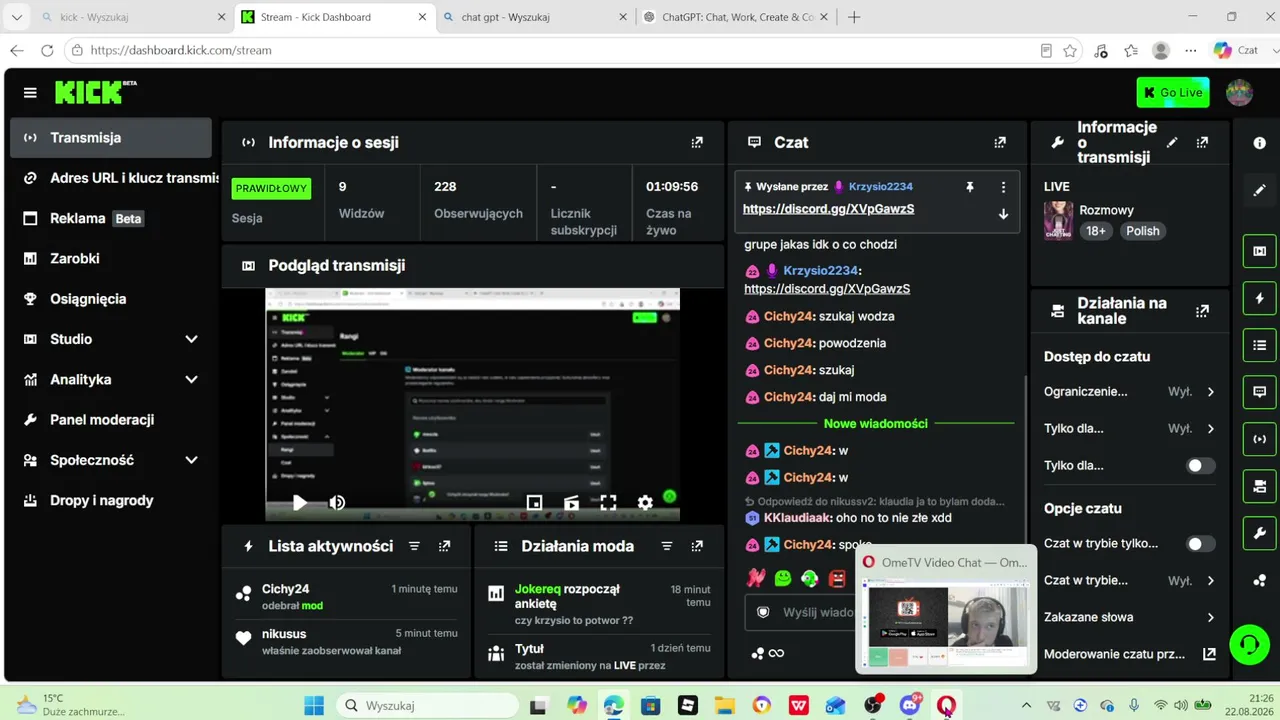Open Dropy i nagrody sidebar page
Screen dimensions: 1280x720
coord(111,500)
